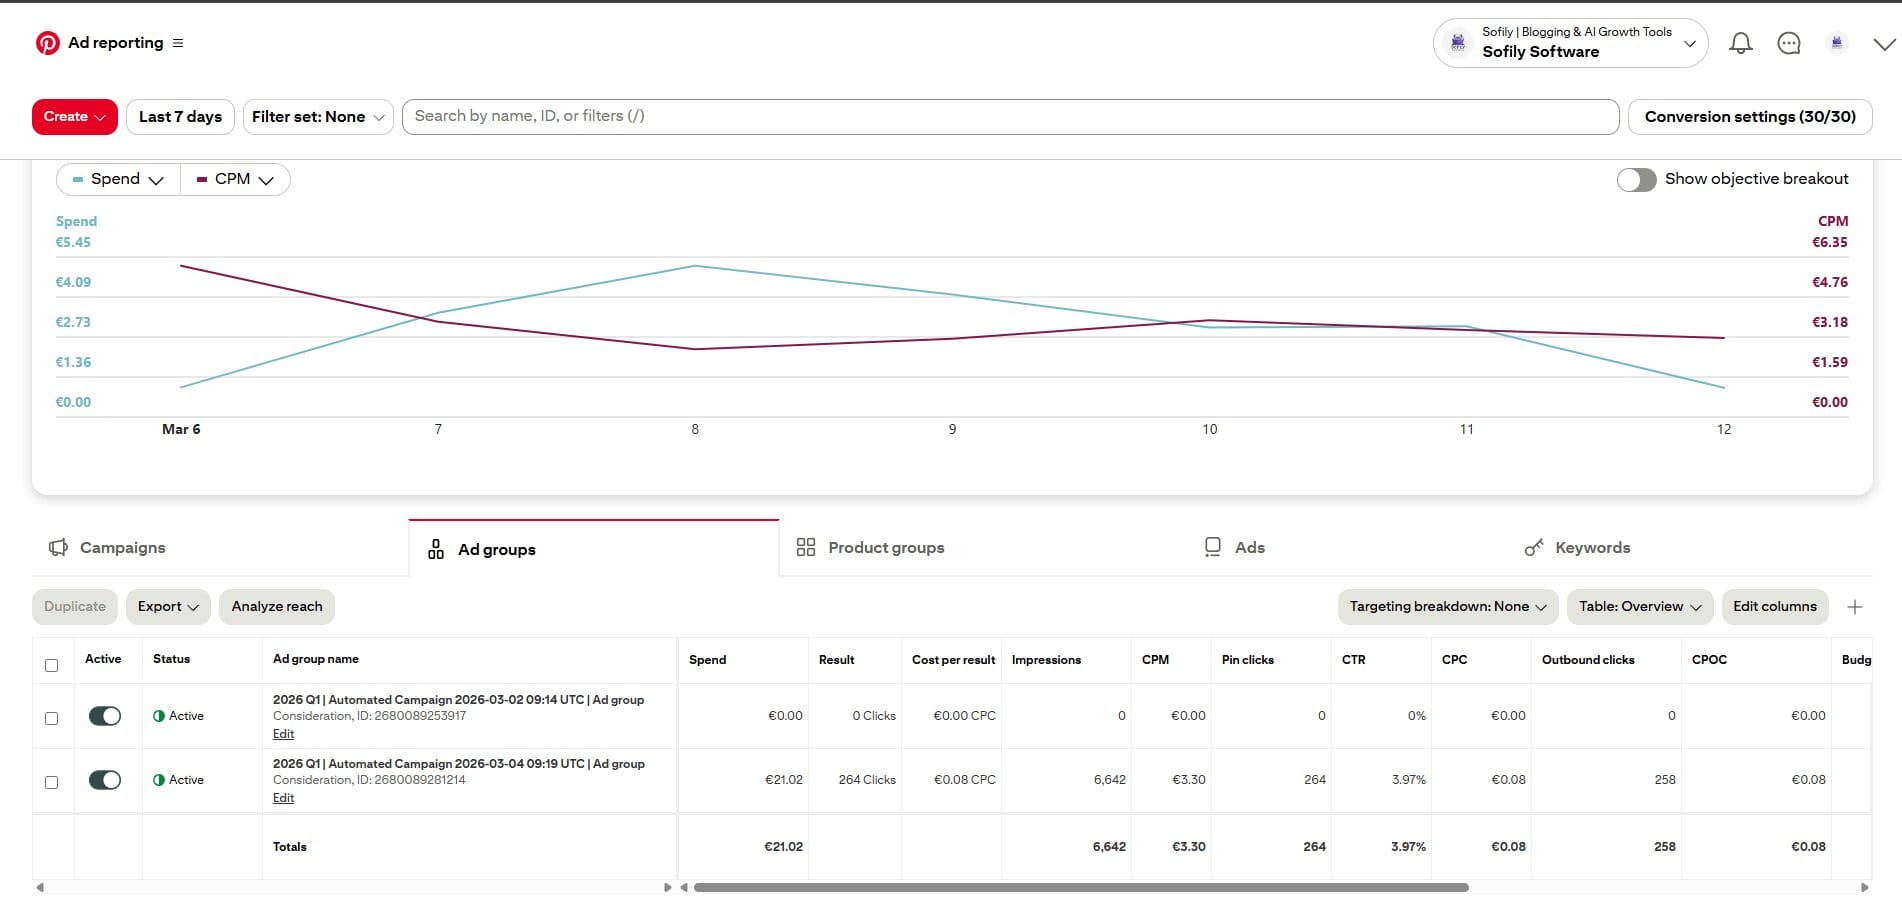
Task: Open the help feedback icon
Action: pyautogui.click(x=1788, y=42)
